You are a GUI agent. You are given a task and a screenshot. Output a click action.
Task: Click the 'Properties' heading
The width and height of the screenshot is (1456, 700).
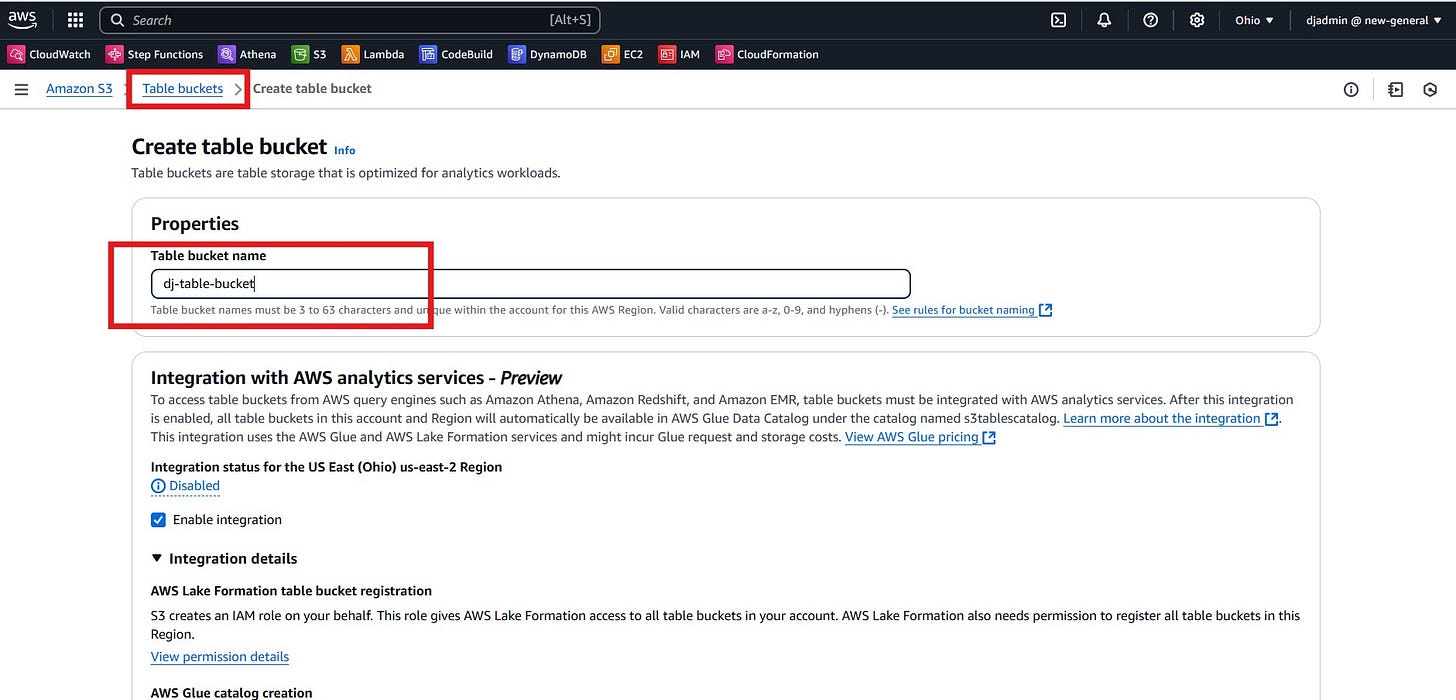coord(195,224)
